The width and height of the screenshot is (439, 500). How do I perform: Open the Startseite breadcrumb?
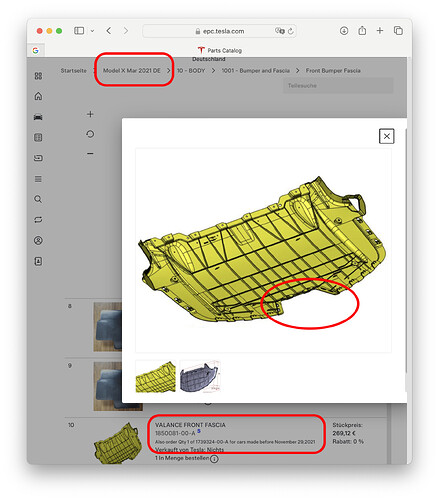tap(73, 71)
